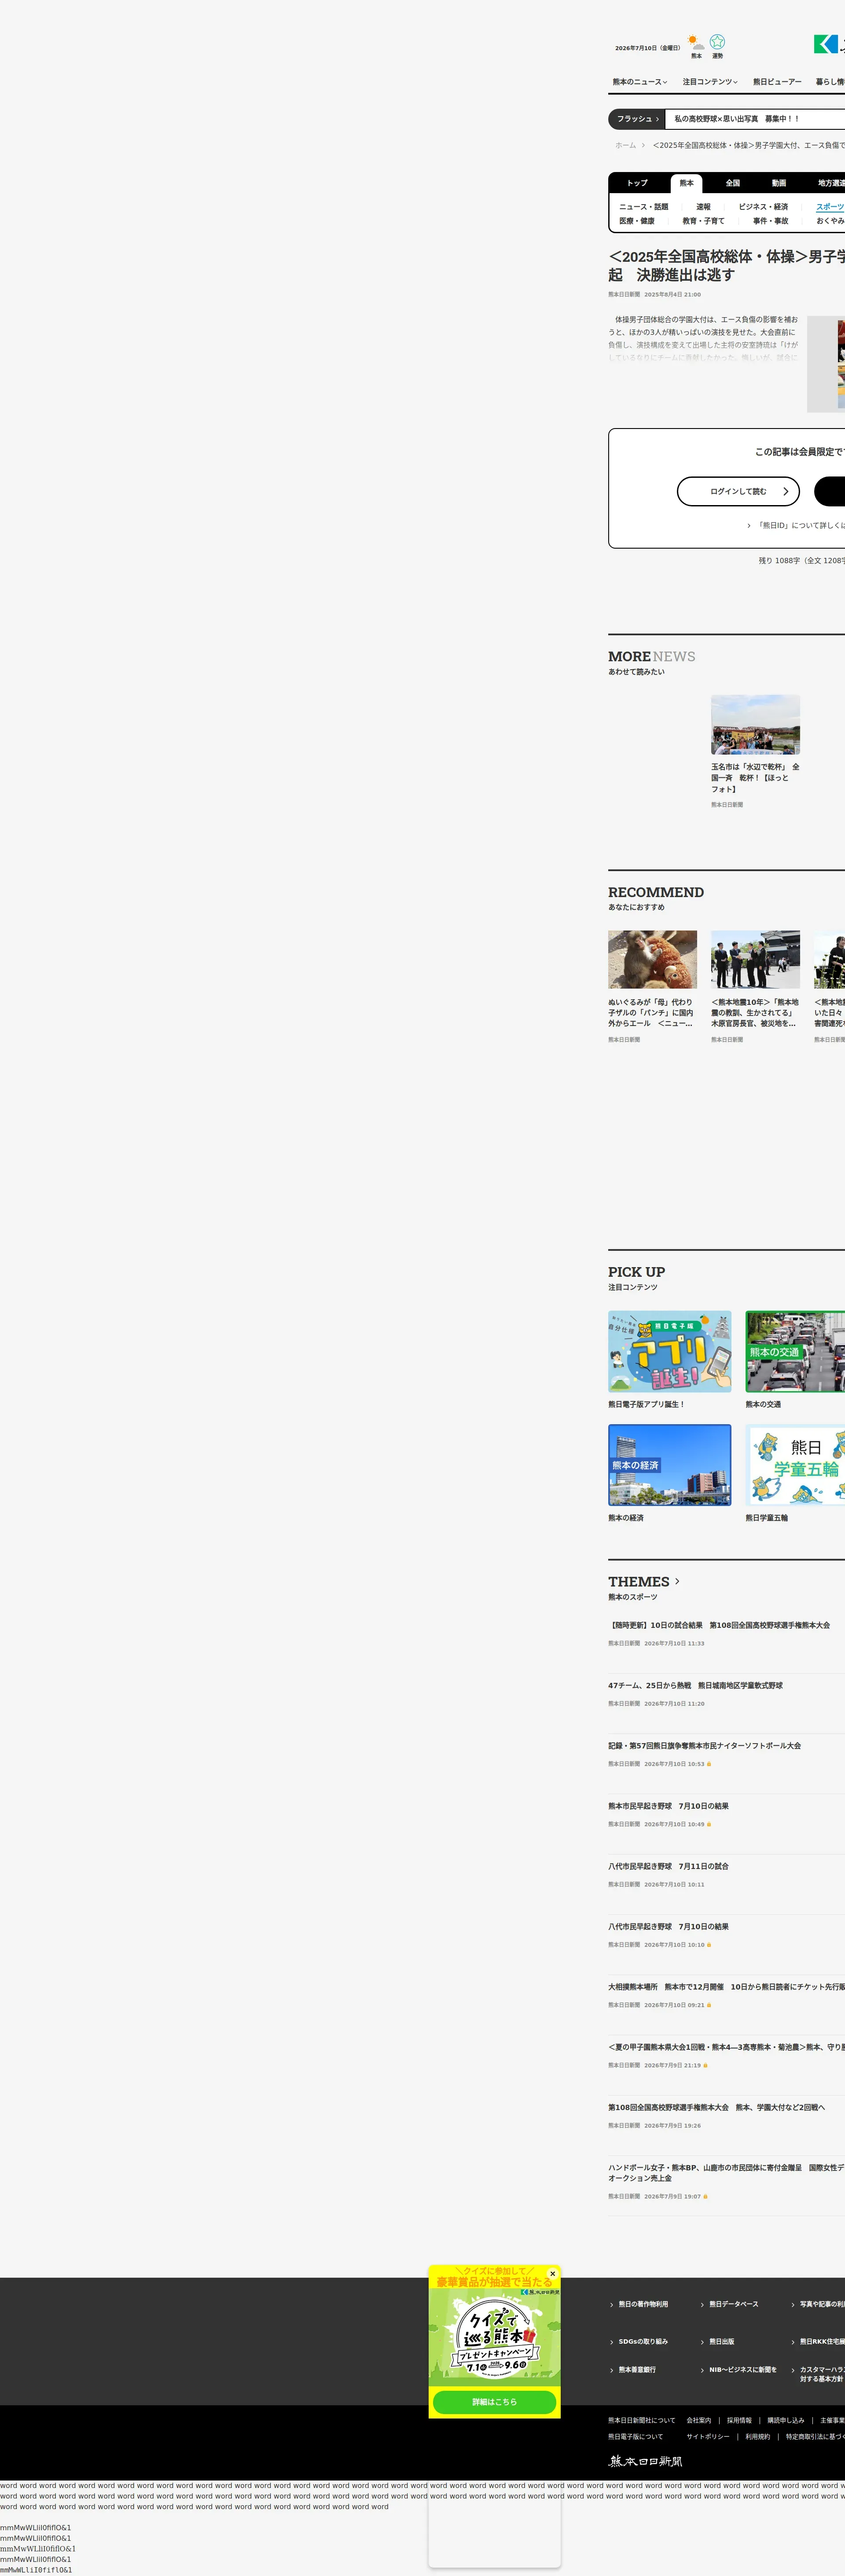Open the 熊日電子版について footer link
Screen dimensions: 845x2576
click(x=636, y=2436)
